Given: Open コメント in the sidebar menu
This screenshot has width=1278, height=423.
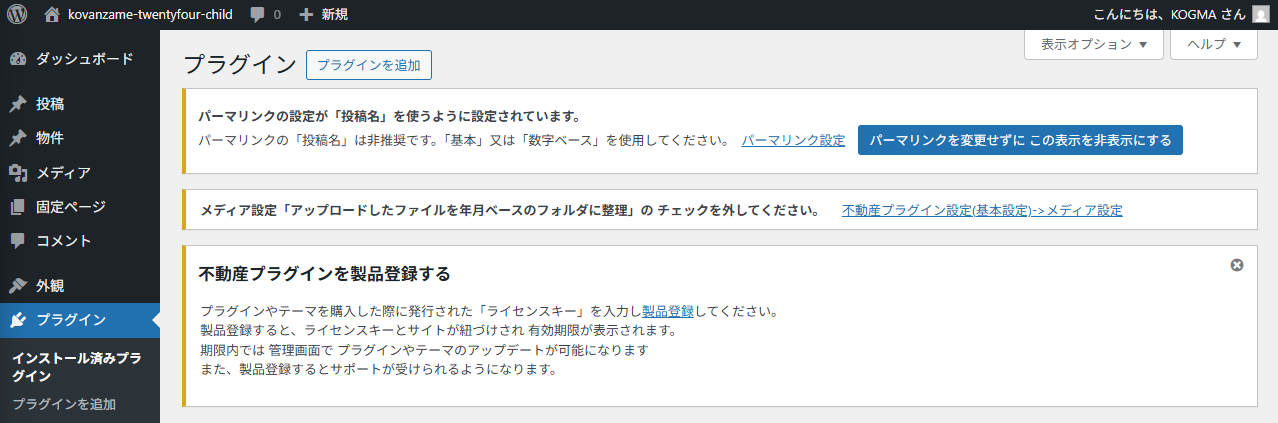Looking at the screenshot, I should pyautogui.click(x=63, y=241).
